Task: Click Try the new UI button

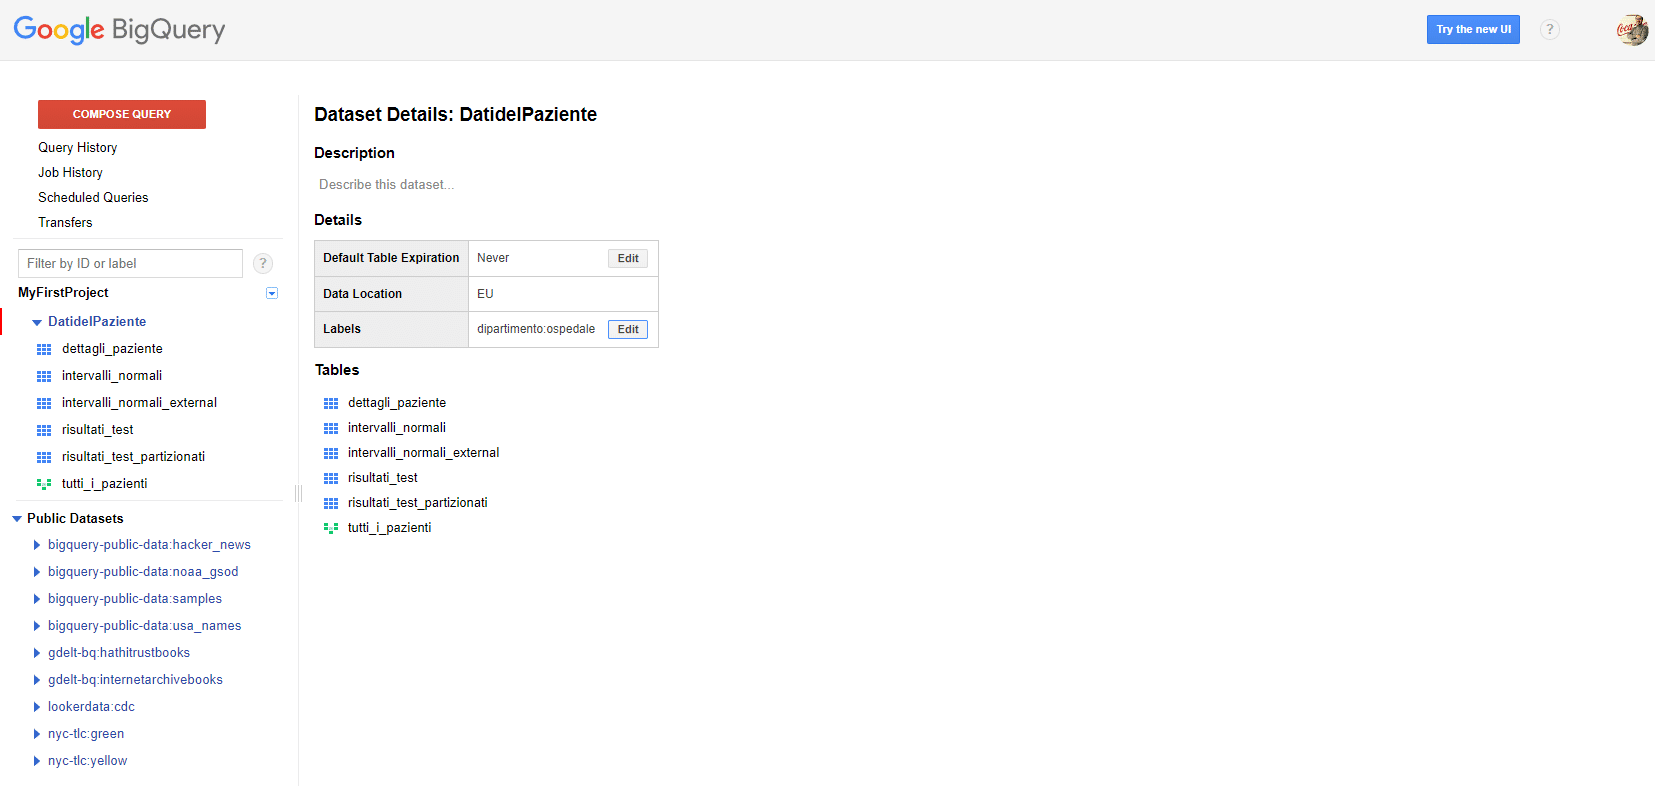Action: tap(1473, 29)
